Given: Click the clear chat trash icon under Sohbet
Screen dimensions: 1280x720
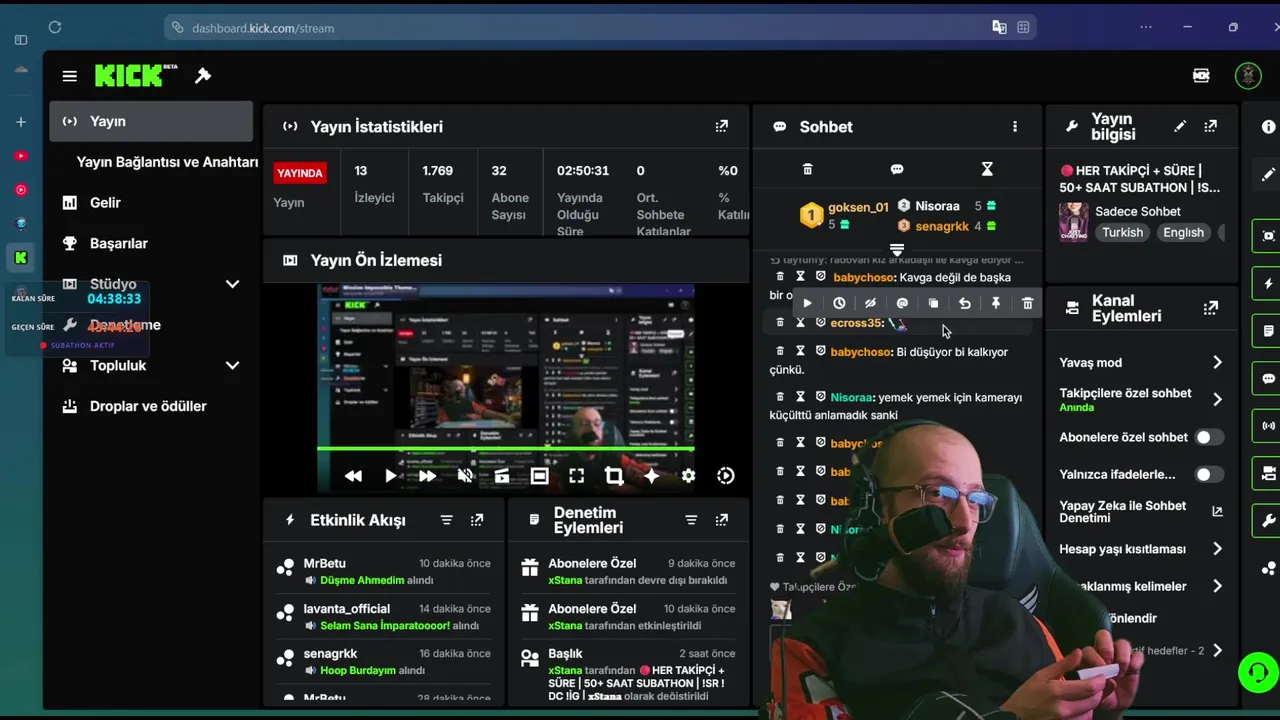Looking at the screenshot, I should 808,169.
